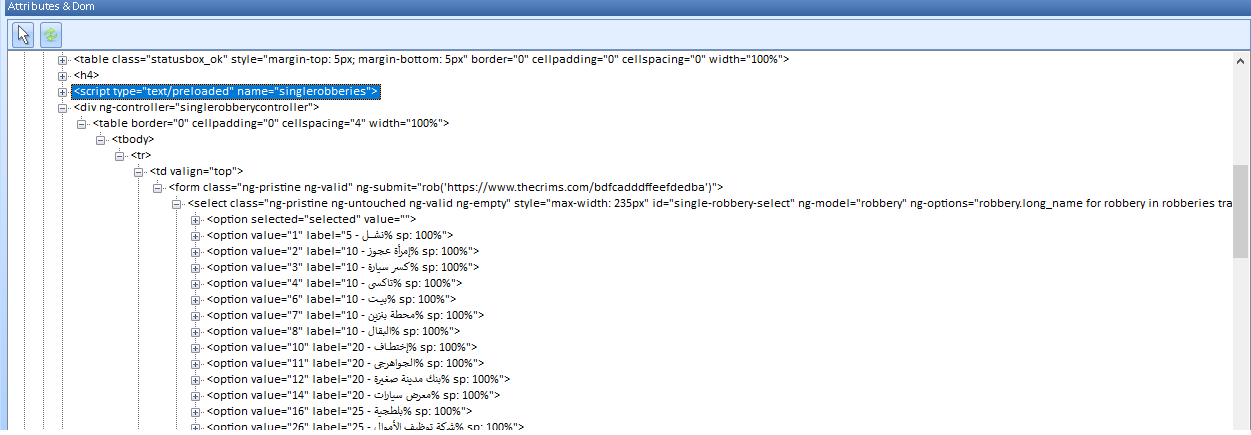Click the vertical scrollbar thumb

tap(1241, 212)
